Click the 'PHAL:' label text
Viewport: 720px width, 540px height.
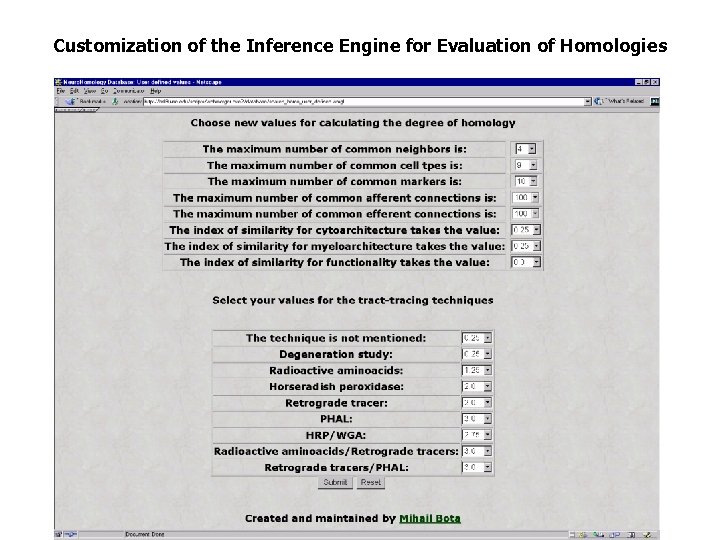[x=336, y=419]
